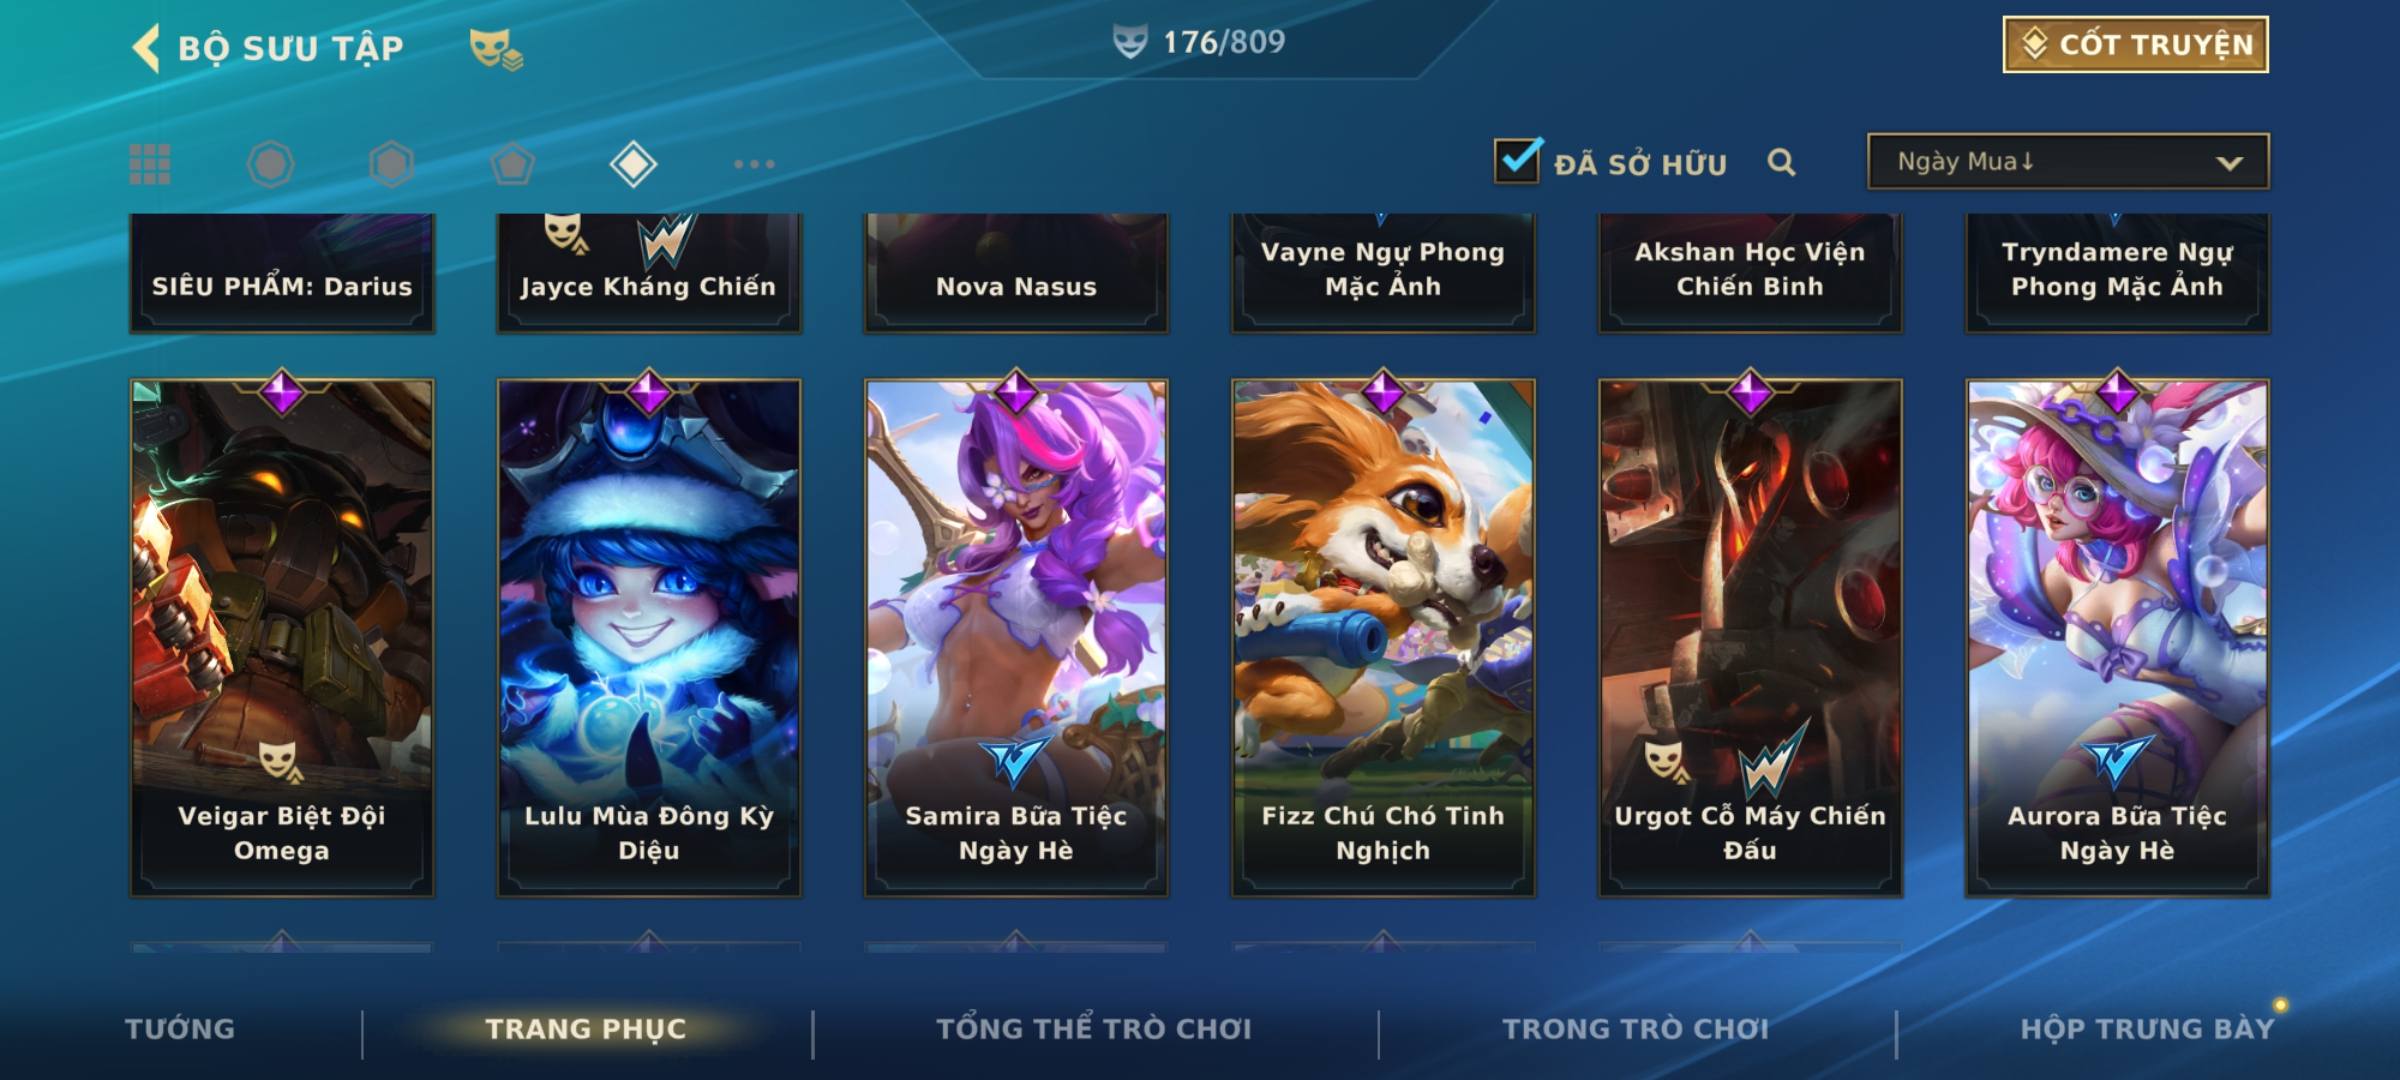This screenshot has height=1080, width=2400.
Task: Open the gold mask and coins icon
Action: (x=496, y=48)
